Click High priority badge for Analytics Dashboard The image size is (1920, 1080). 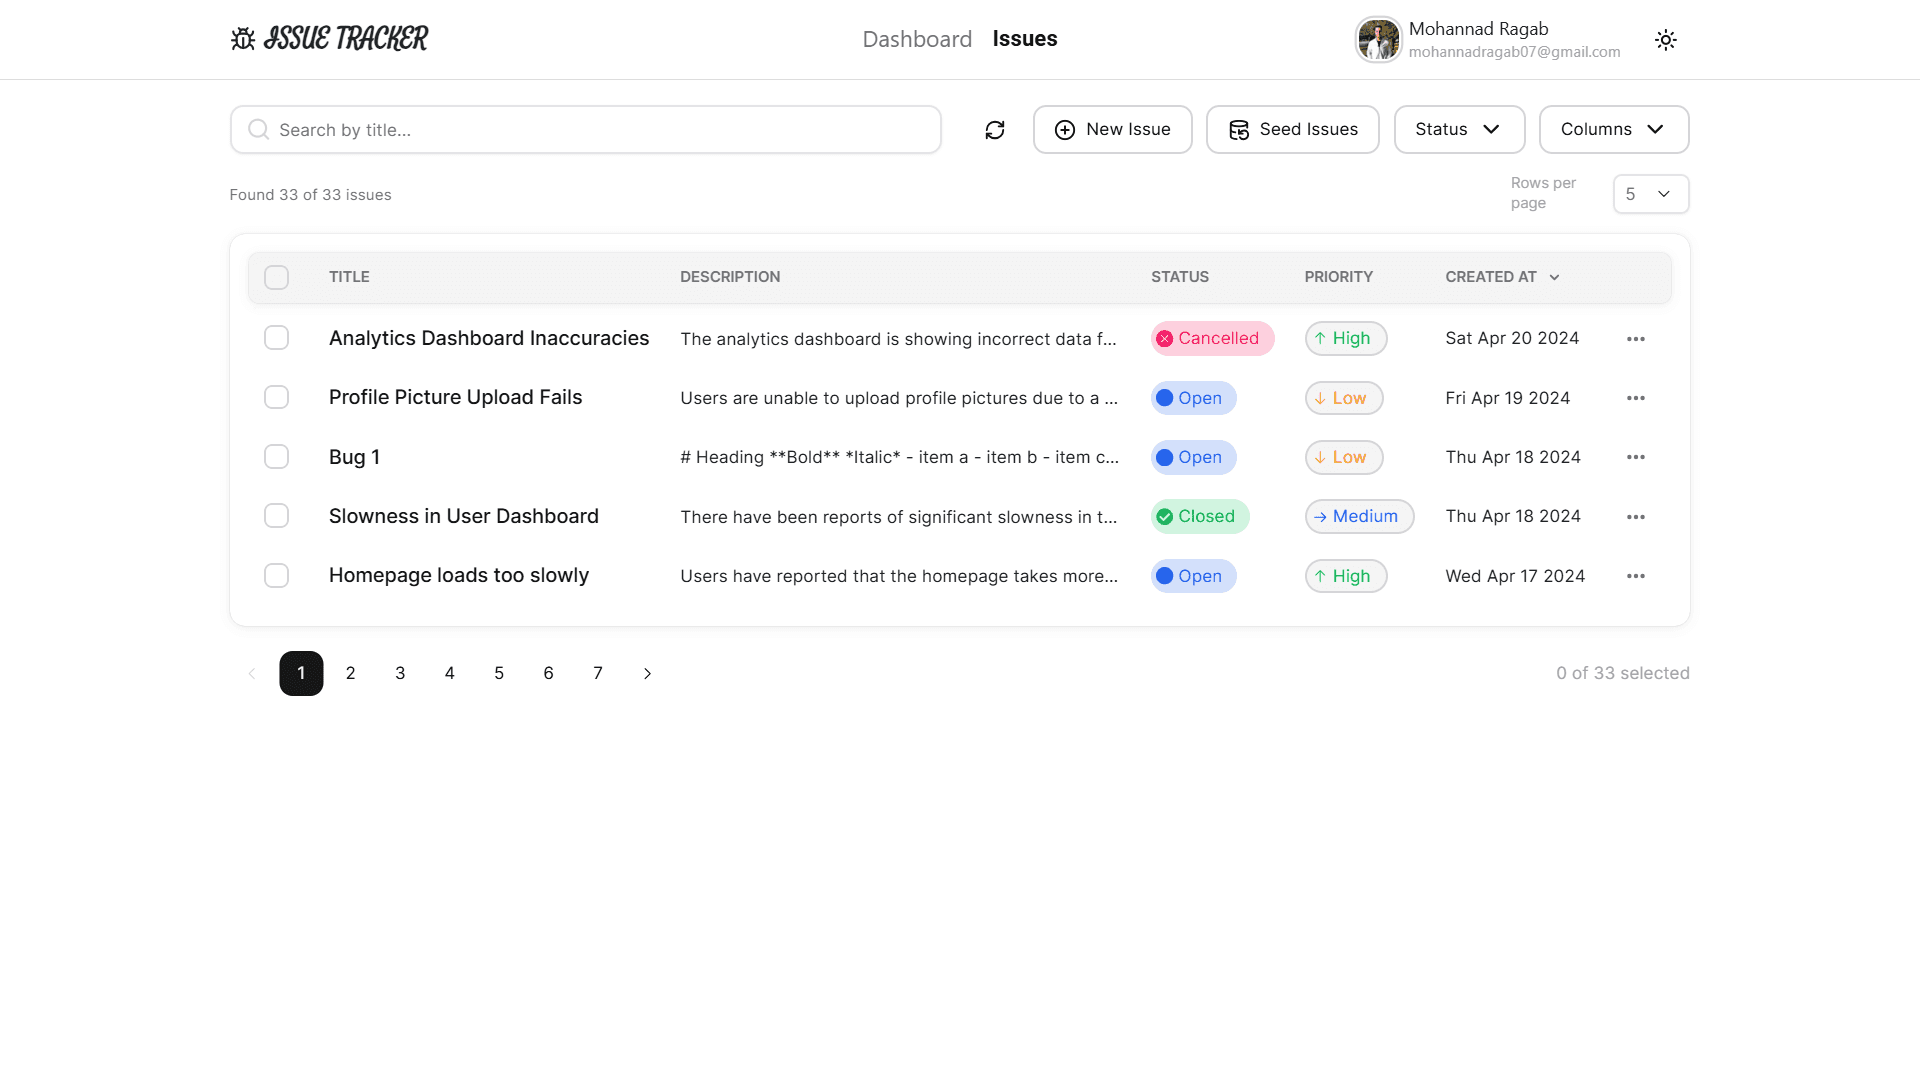[1346, 339]
